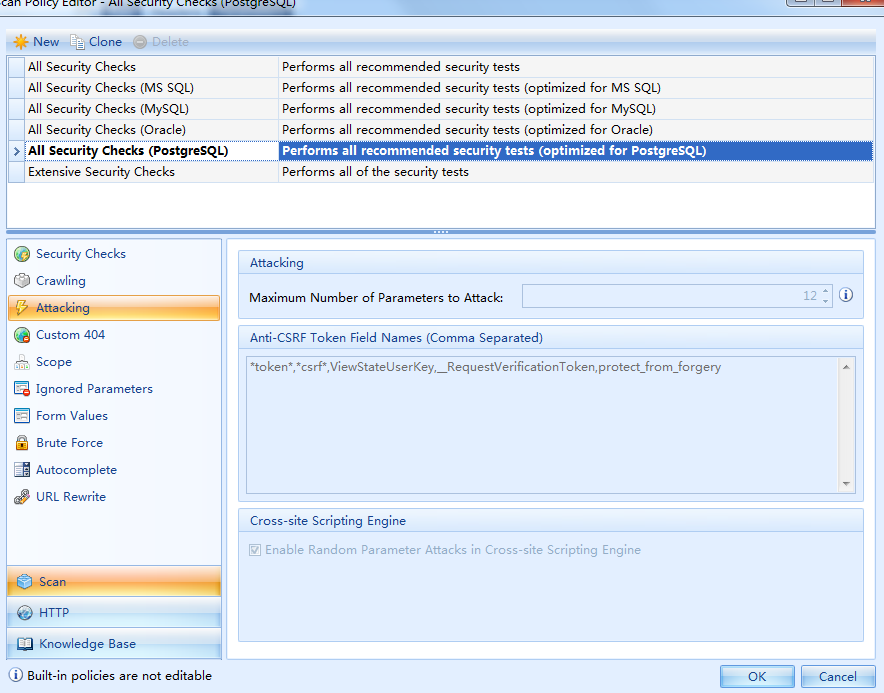
Task: Click the Cancel button
Action: click(837, 676)
